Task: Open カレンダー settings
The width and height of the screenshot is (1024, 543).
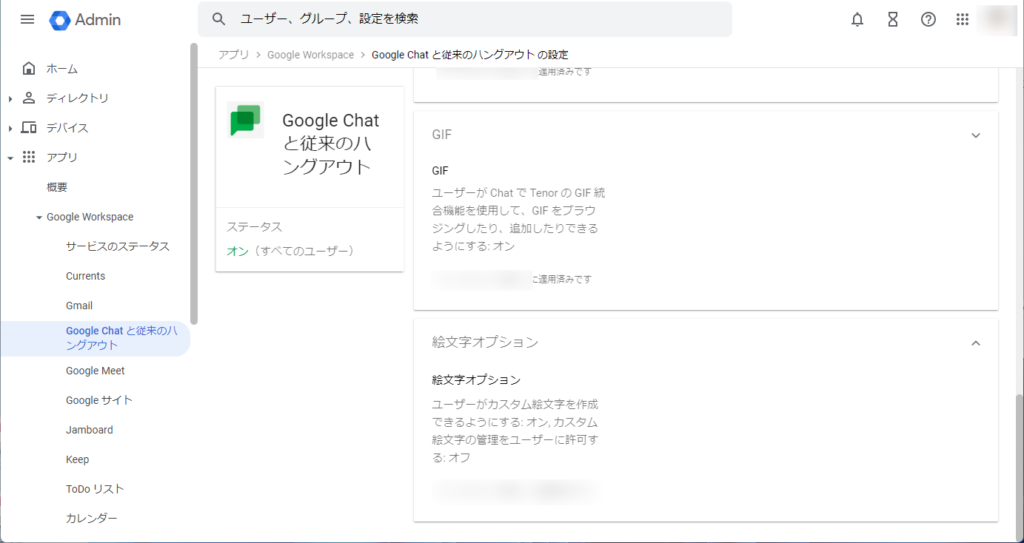Action: [91, 518]
